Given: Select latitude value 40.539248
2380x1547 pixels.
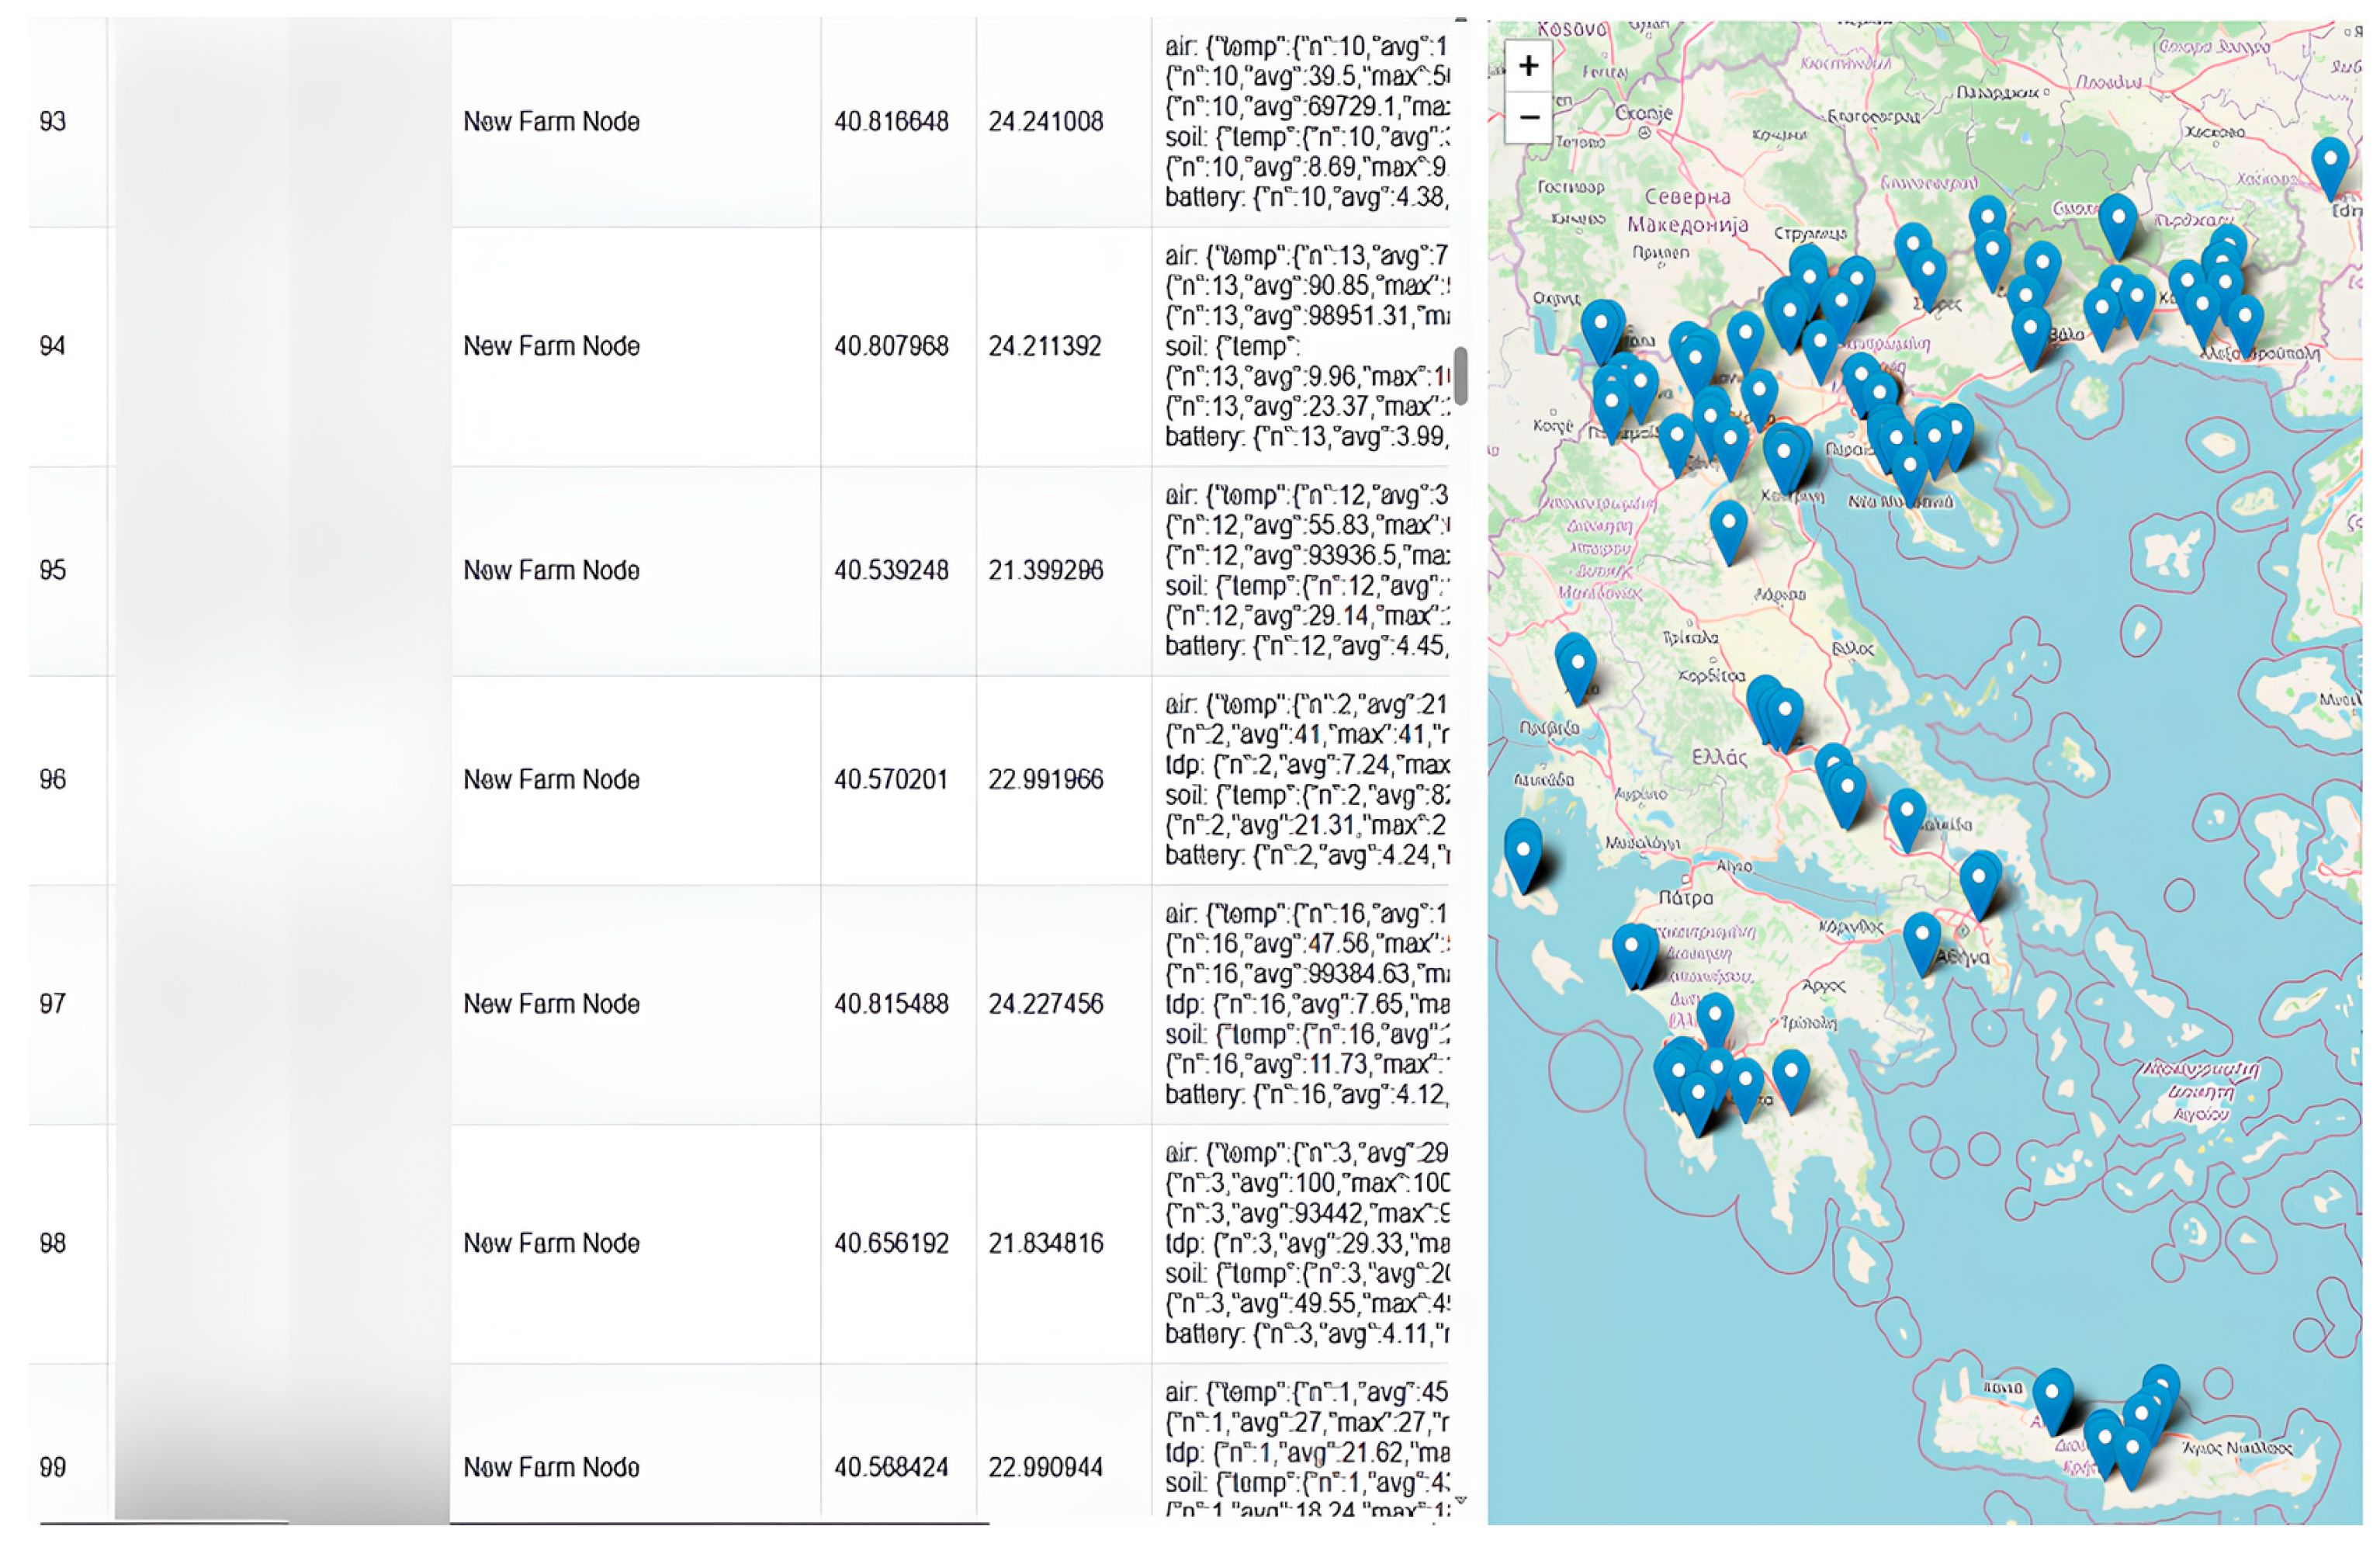Looking at the screenshot, I should tap(891, 571).
